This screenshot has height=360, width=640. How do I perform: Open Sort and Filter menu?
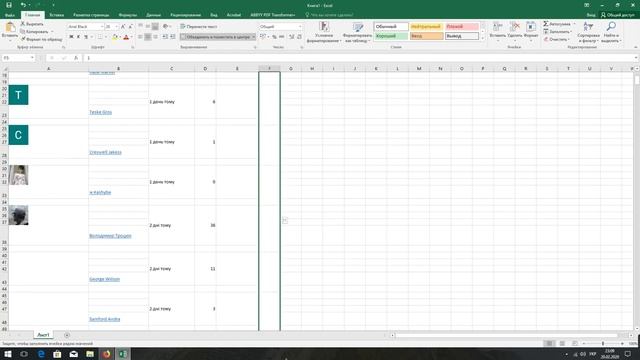click(x=588, y=32)
